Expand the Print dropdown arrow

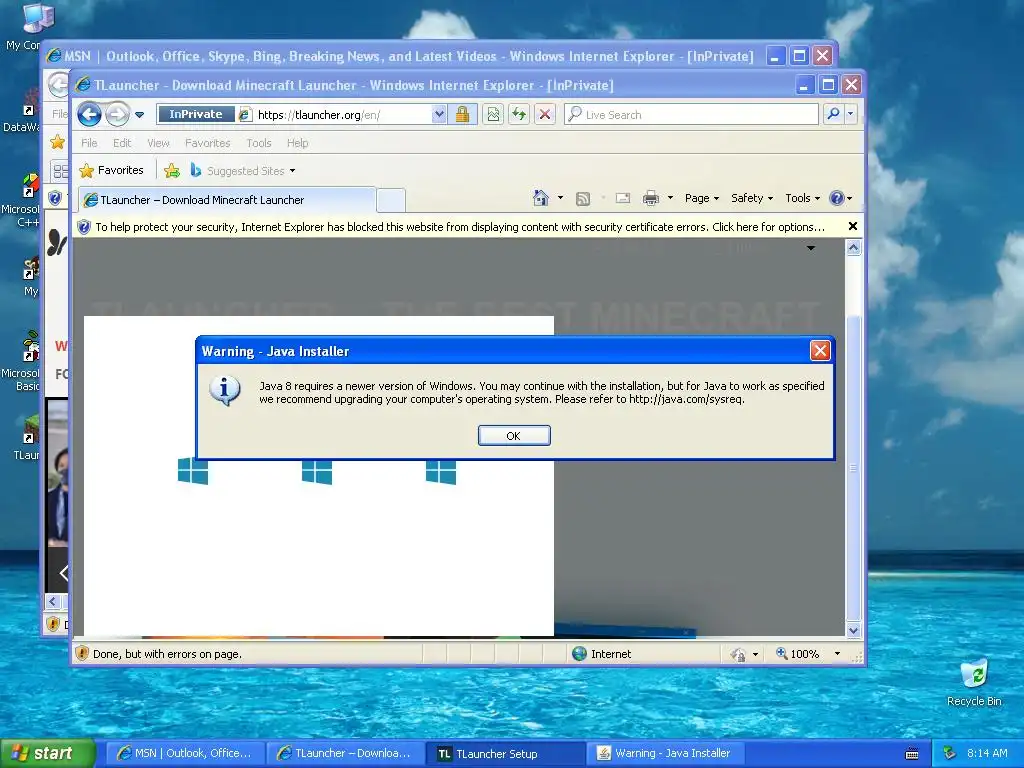tap(670, 198)
